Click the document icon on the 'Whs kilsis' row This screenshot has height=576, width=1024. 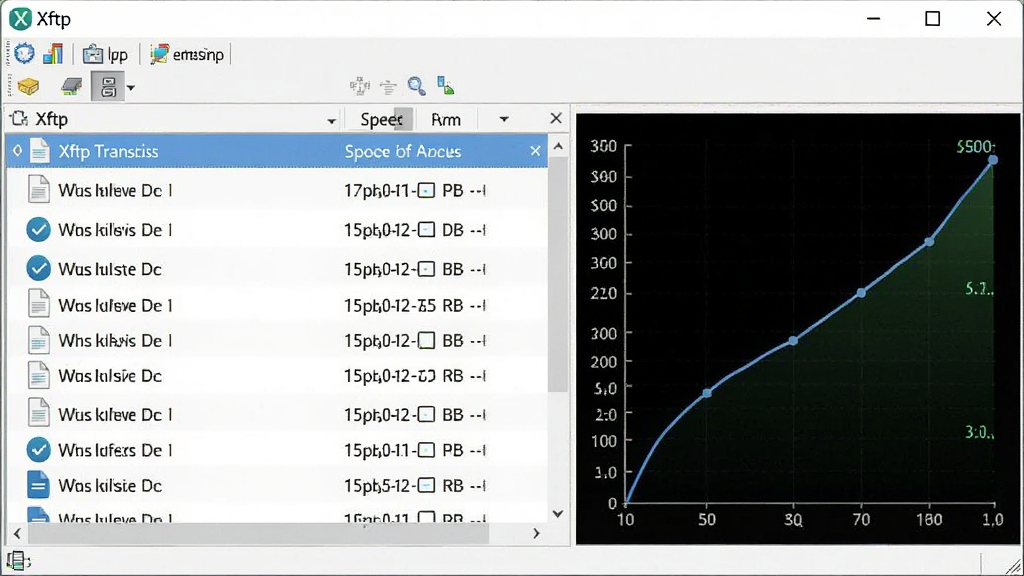click(x=39, y=341)
